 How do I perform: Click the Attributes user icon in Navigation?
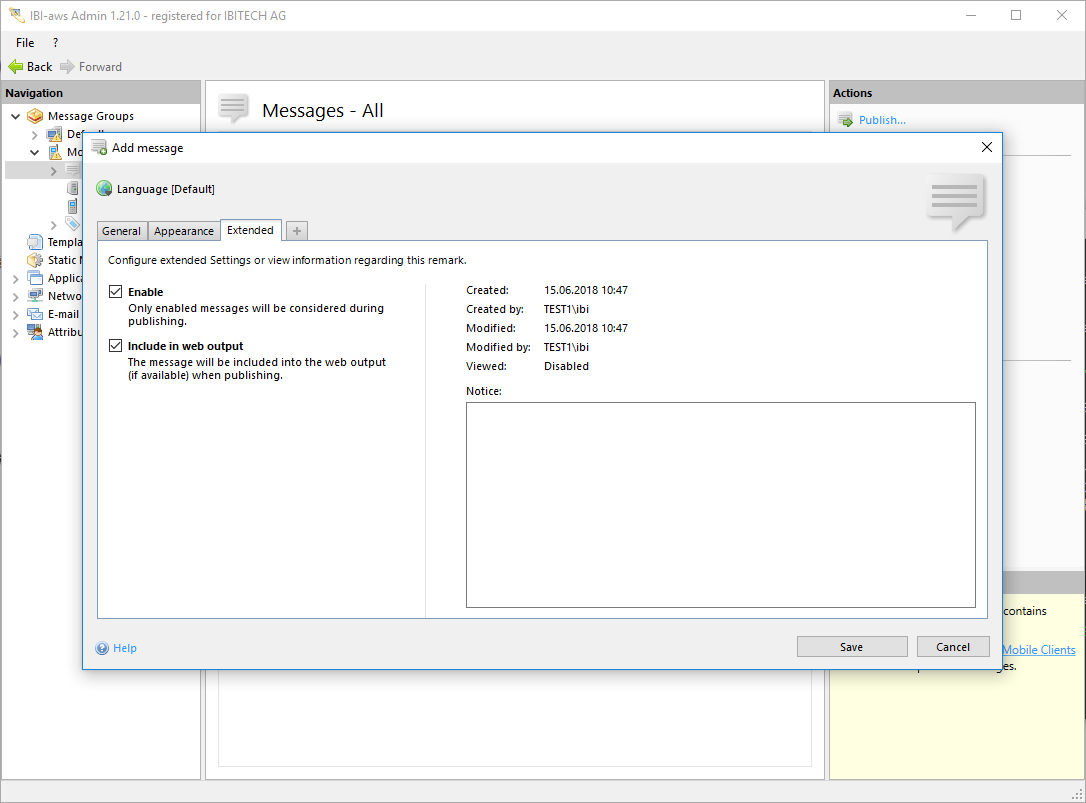click(35, 332)
